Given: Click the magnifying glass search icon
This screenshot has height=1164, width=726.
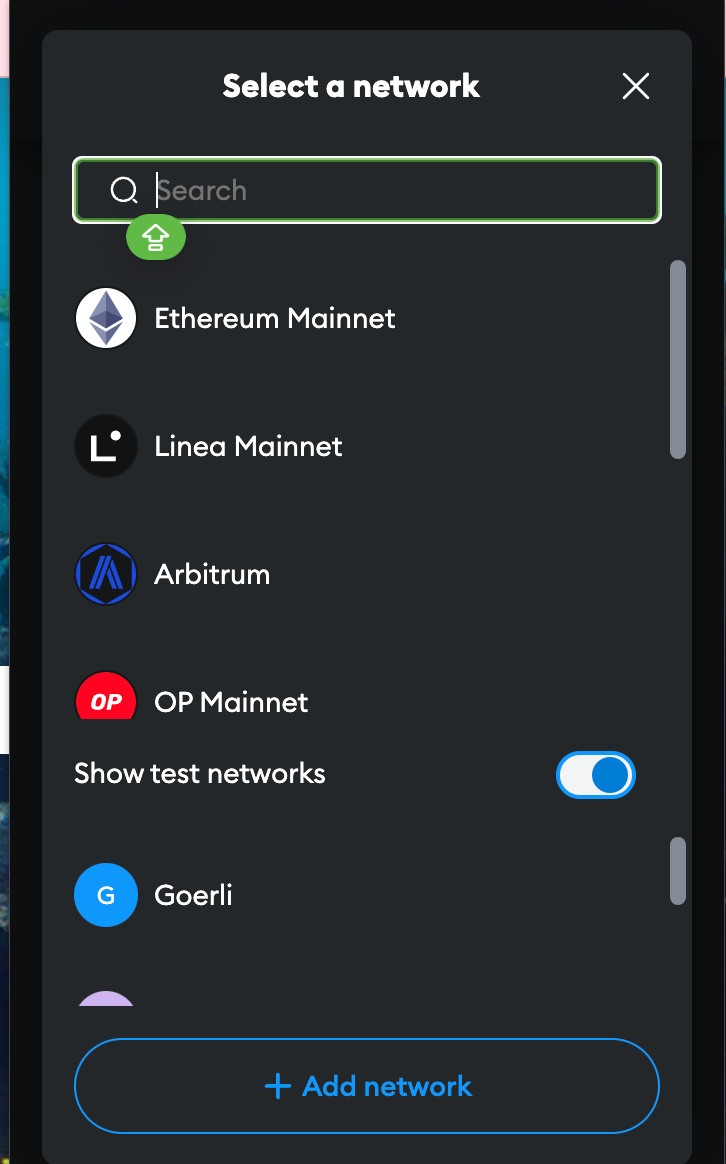Looking at the screenshot, I should pos(123,190).
